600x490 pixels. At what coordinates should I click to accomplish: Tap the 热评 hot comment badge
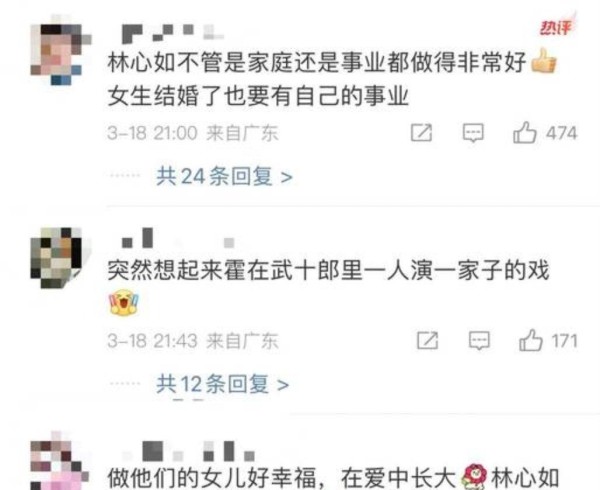(x=556, y=27)
